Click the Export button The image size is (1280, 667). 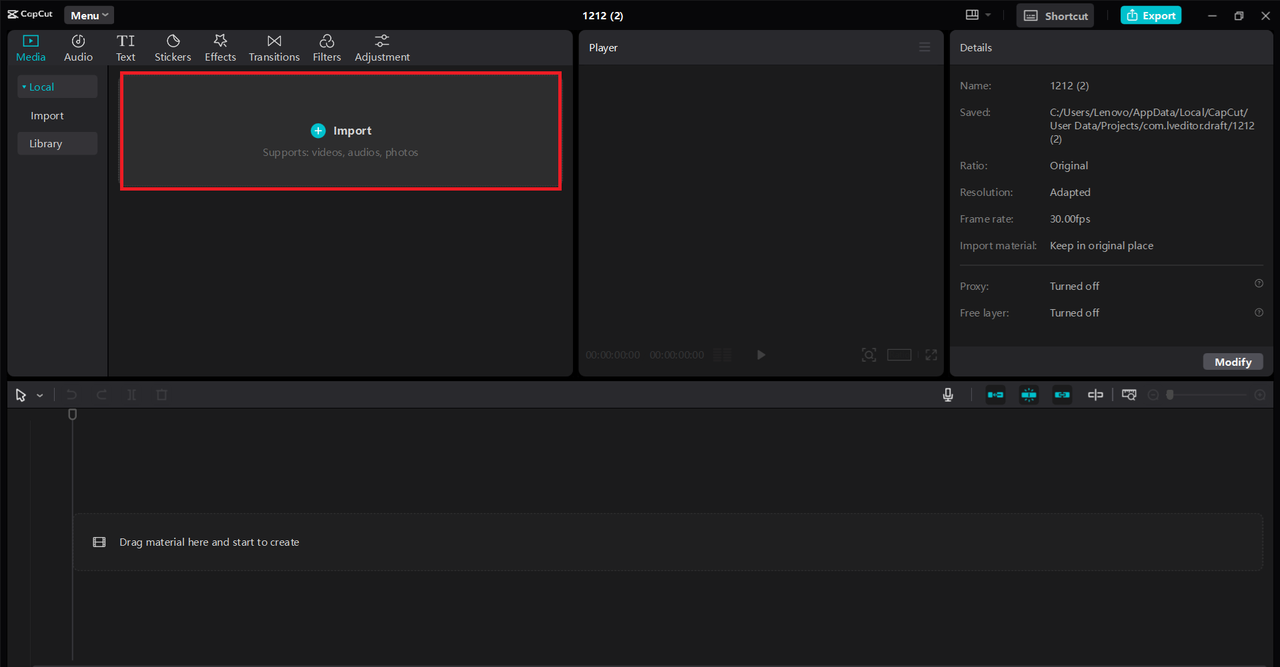pos(1151,15)
